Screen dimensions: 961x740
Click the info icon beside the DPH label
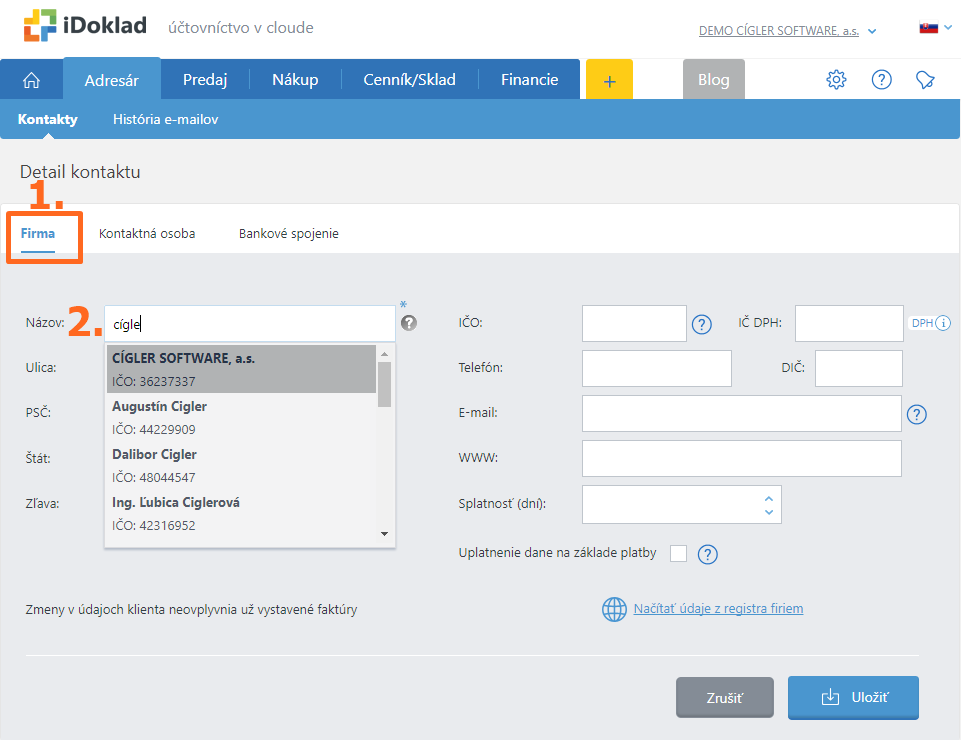pos(943,323)
